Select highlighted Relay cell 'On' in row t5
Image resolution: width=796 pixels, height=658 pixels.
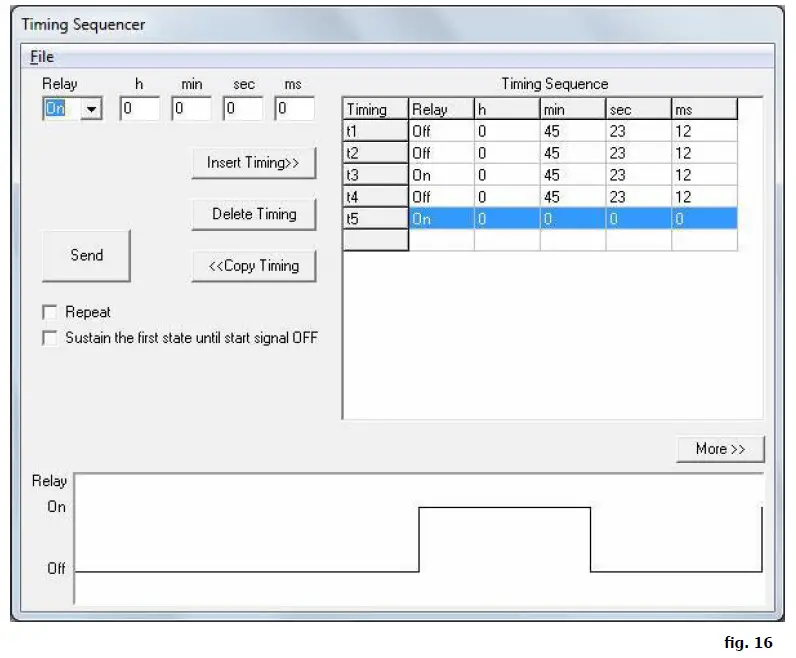442,219
